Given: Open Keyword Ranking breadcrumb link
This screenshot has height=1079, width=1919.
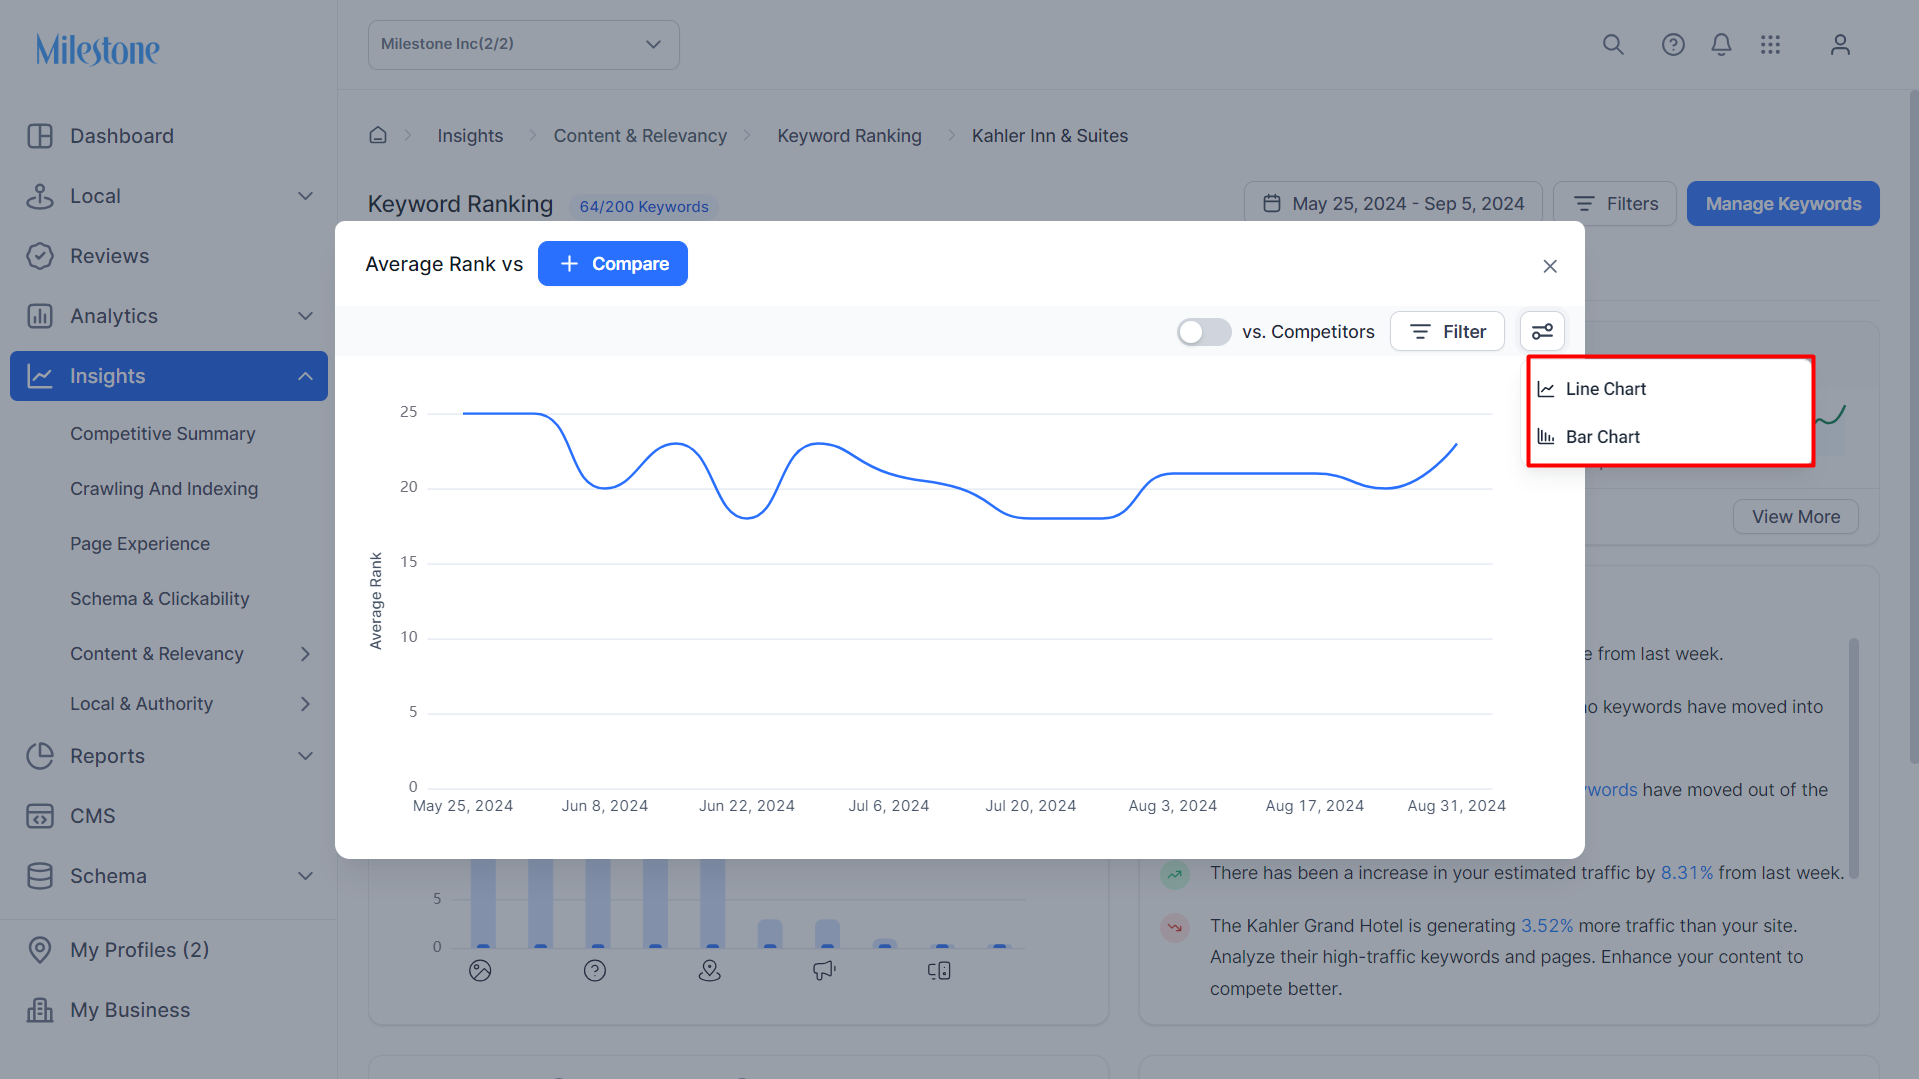Looking at the screenshot, I should pyautogui.click(x=850, y=136).
